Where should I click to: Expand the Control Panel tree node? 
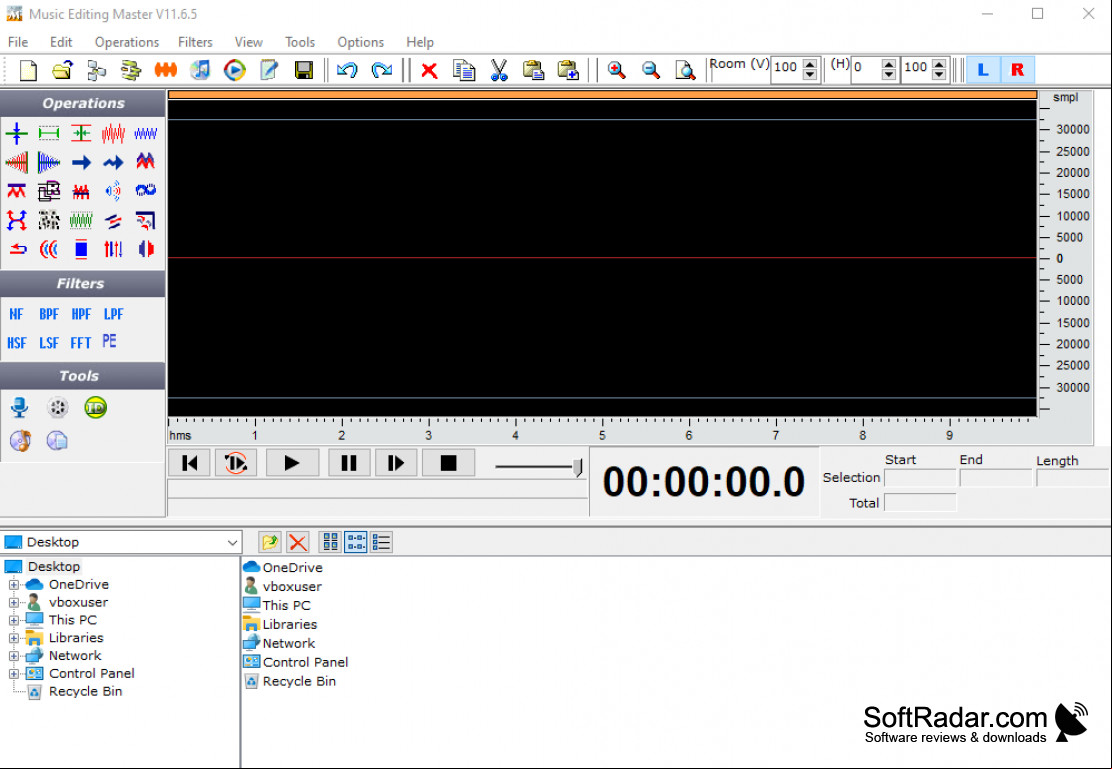[x=13, y=673]
